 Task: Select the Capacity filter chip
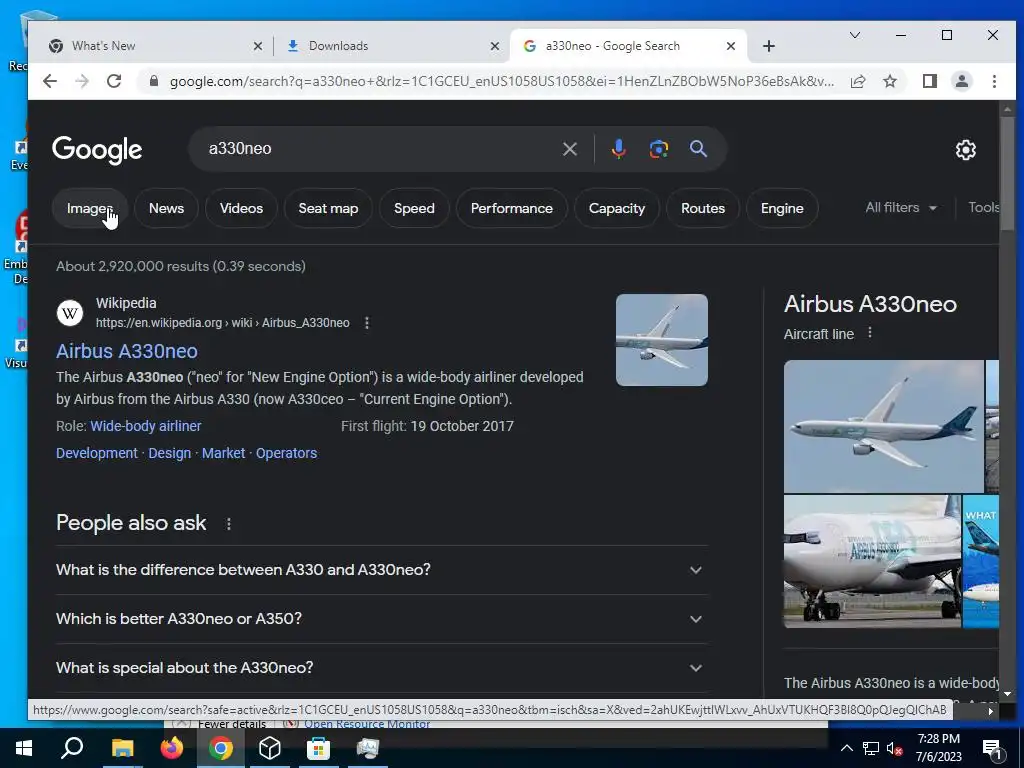[616, 208]
